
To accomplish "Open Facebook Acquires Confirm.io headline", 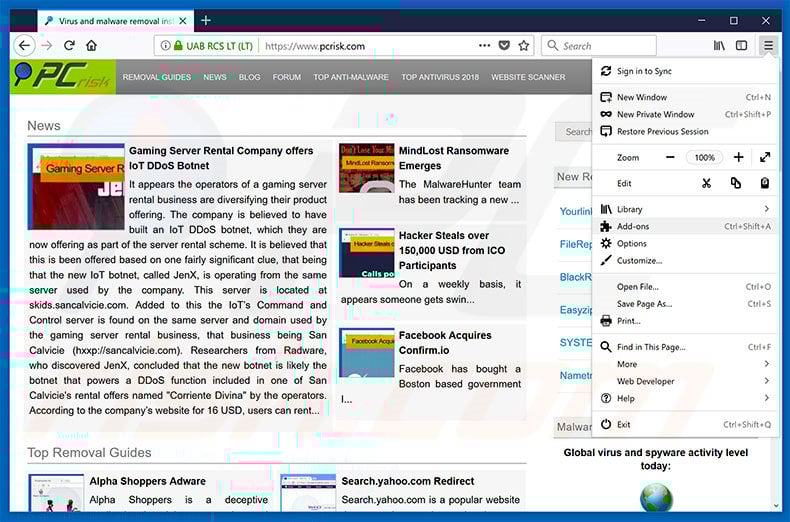I will [x=445, y=343].
